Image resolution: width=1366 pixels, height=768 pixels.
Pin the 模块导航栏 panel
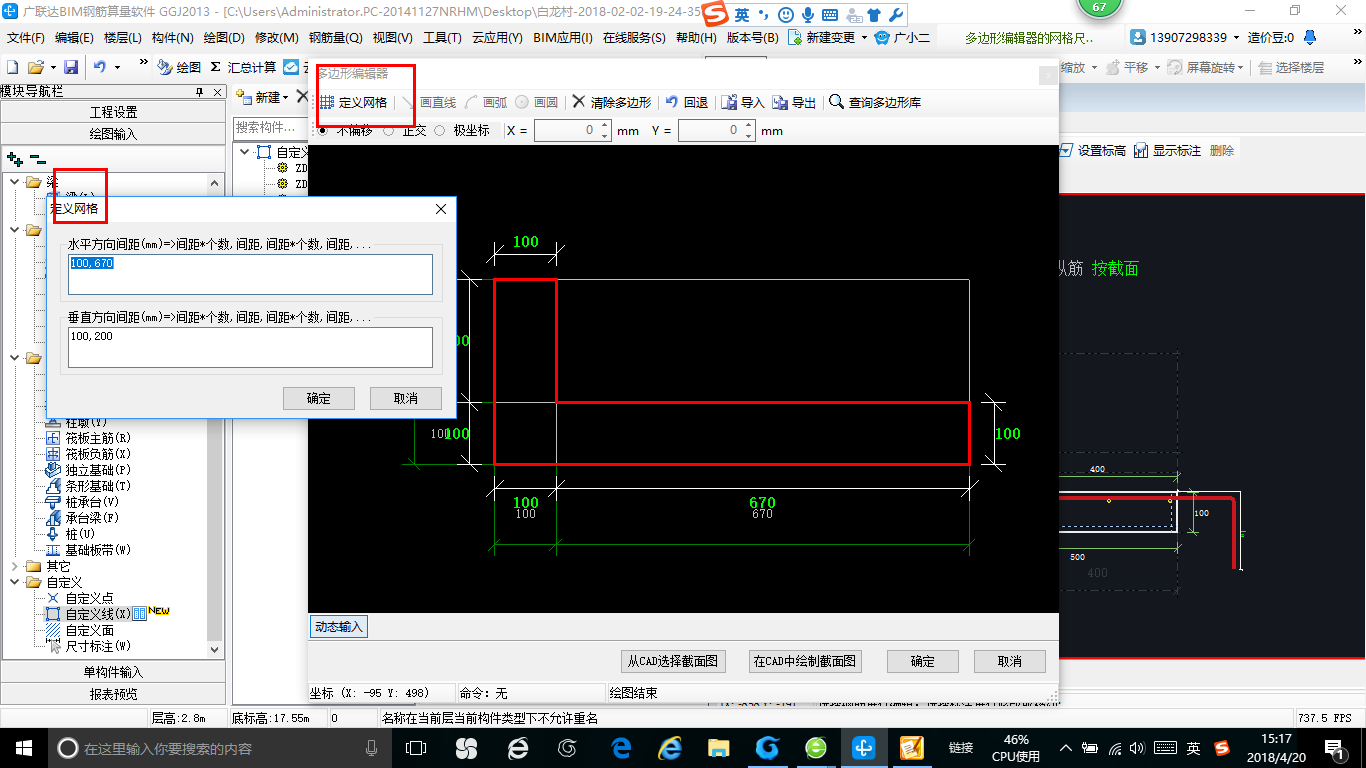coord(199,91)
